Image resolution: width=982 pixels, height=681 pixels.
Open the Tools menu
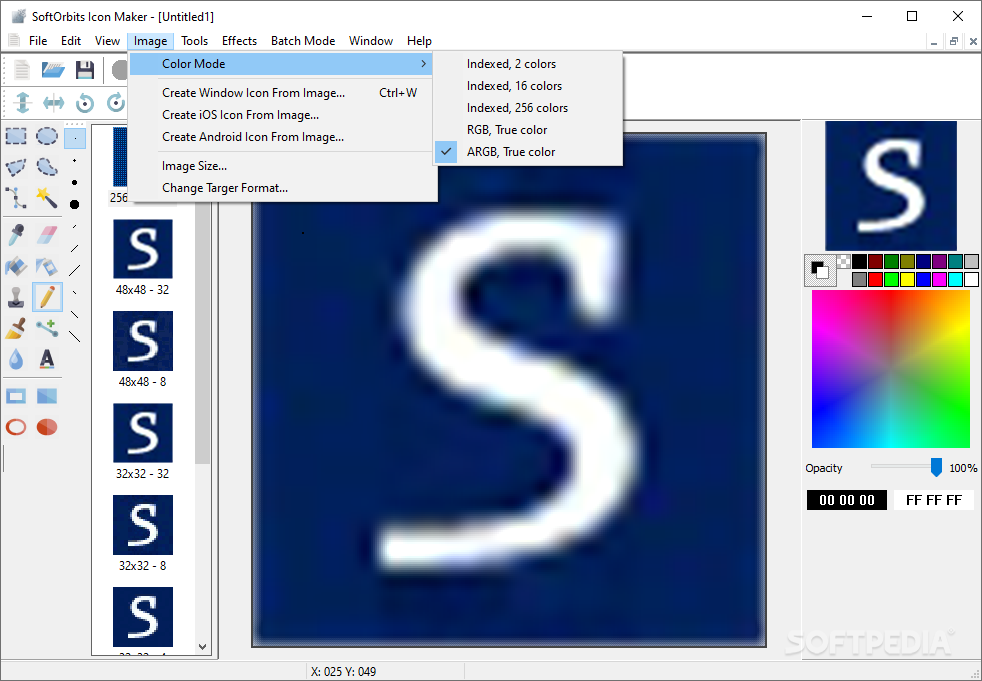tap(195, 41)
